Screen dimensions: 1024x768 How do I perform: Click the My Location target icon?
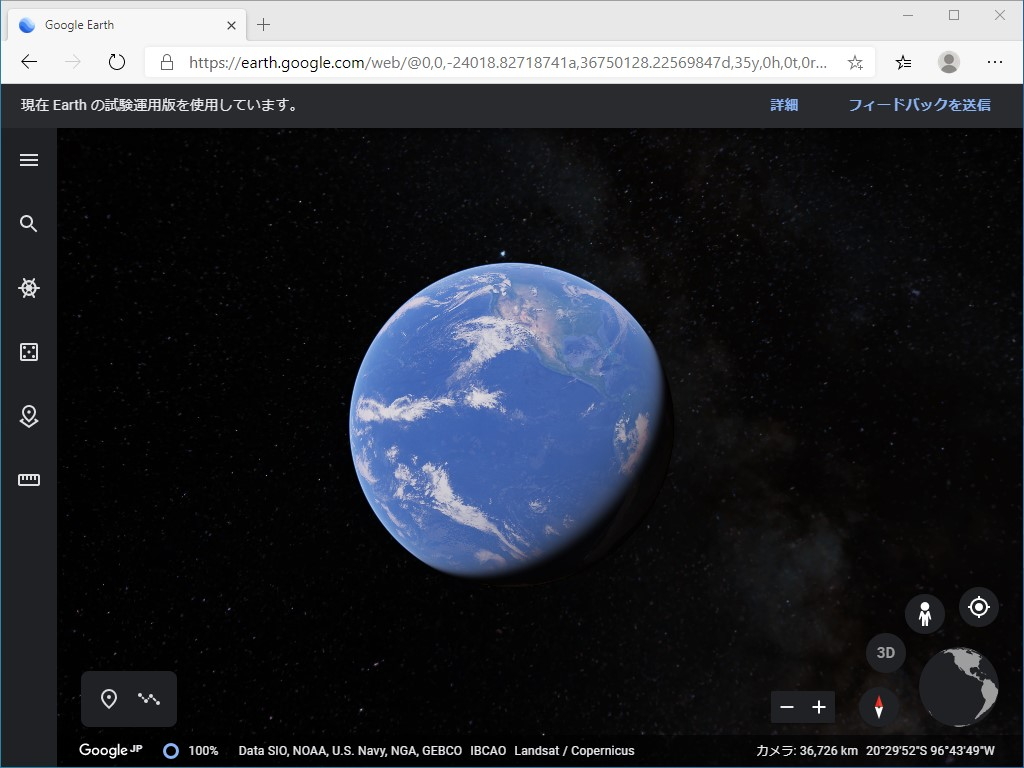tap(978, 606)
